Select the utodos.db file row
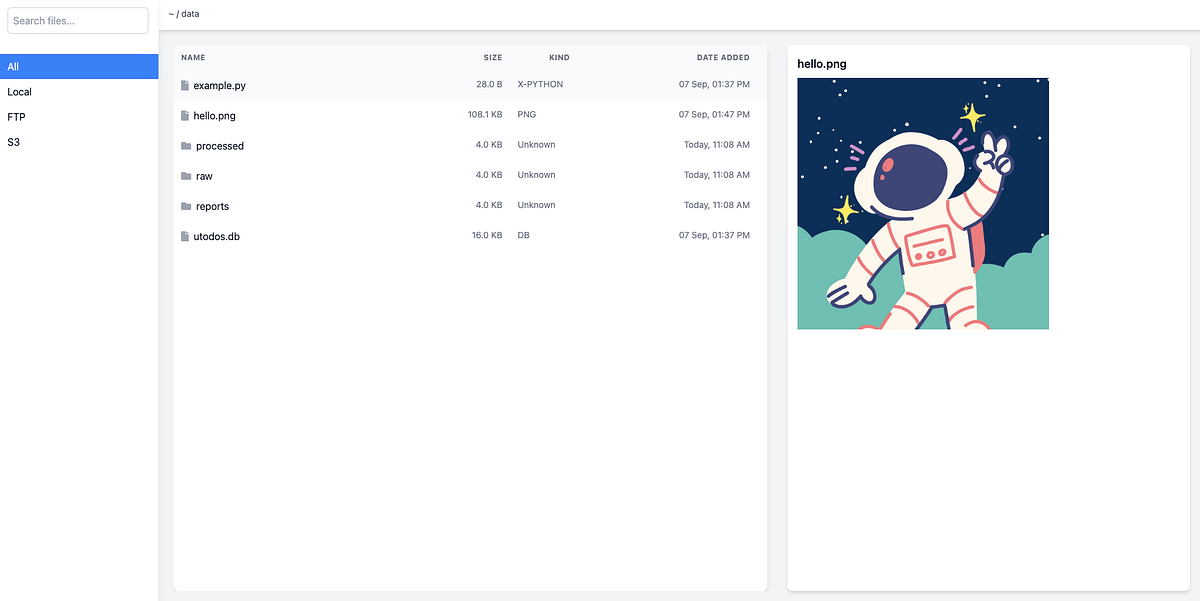 click(x=400, y=236)
